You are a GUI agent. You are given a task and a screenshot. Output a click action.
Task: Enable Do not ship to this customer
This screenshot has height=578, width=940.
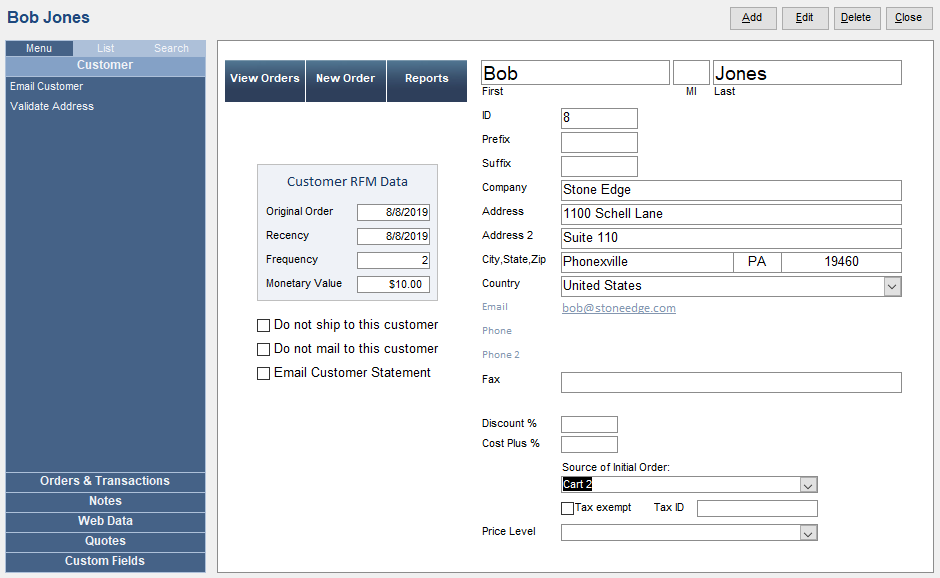coord(264,325)
